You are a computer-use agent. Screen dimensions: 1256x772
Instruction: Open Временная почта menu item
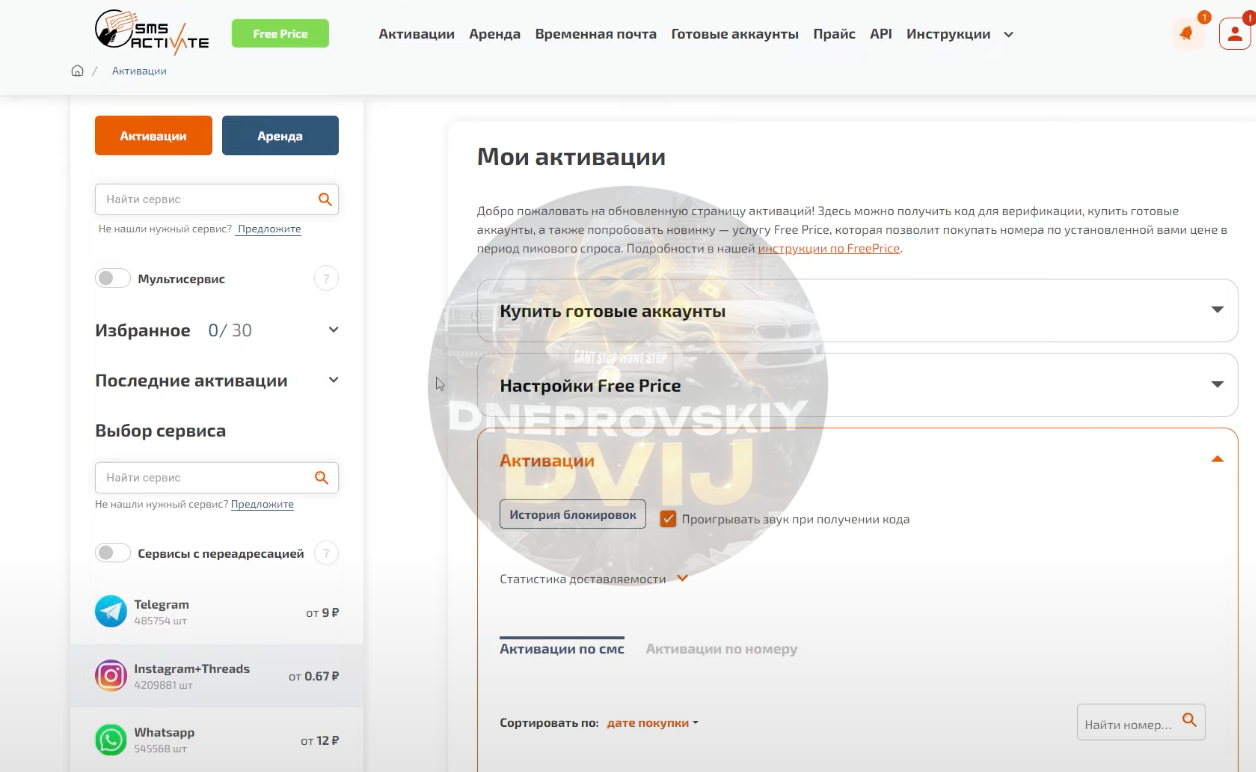pos(596,34)
